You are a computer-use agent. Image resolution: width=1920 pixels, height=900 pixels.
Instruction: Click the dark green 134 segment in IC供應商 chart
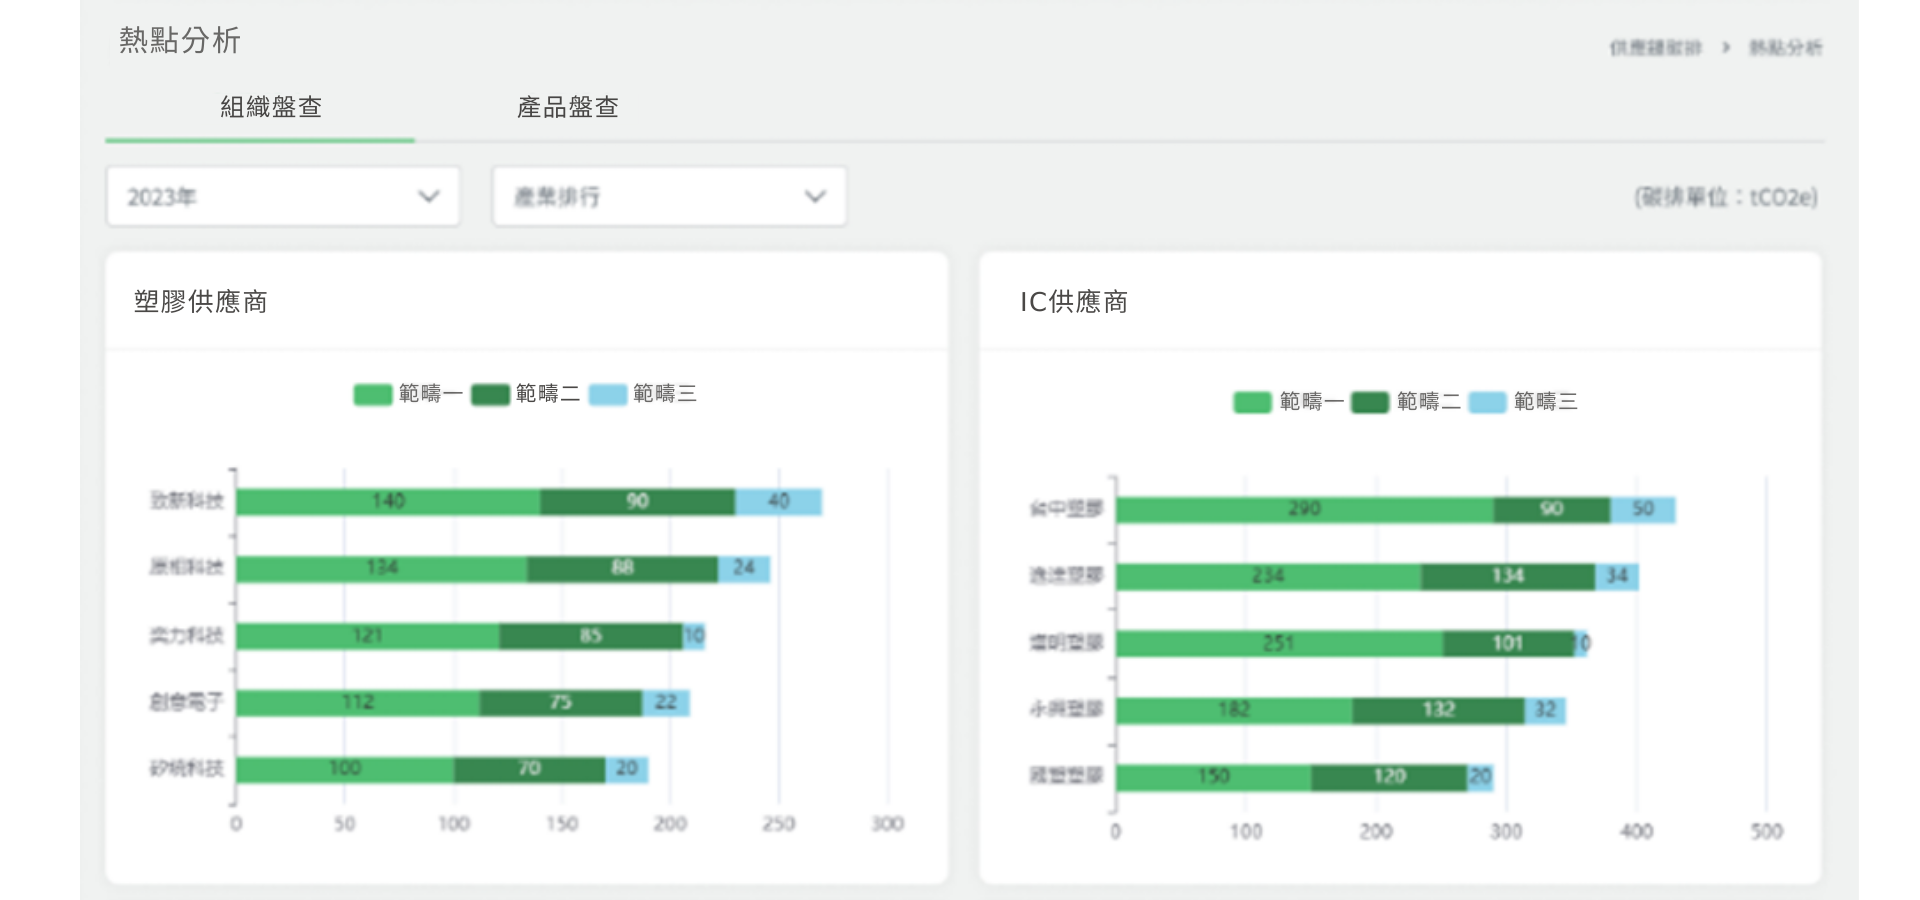coord(1507,577)
